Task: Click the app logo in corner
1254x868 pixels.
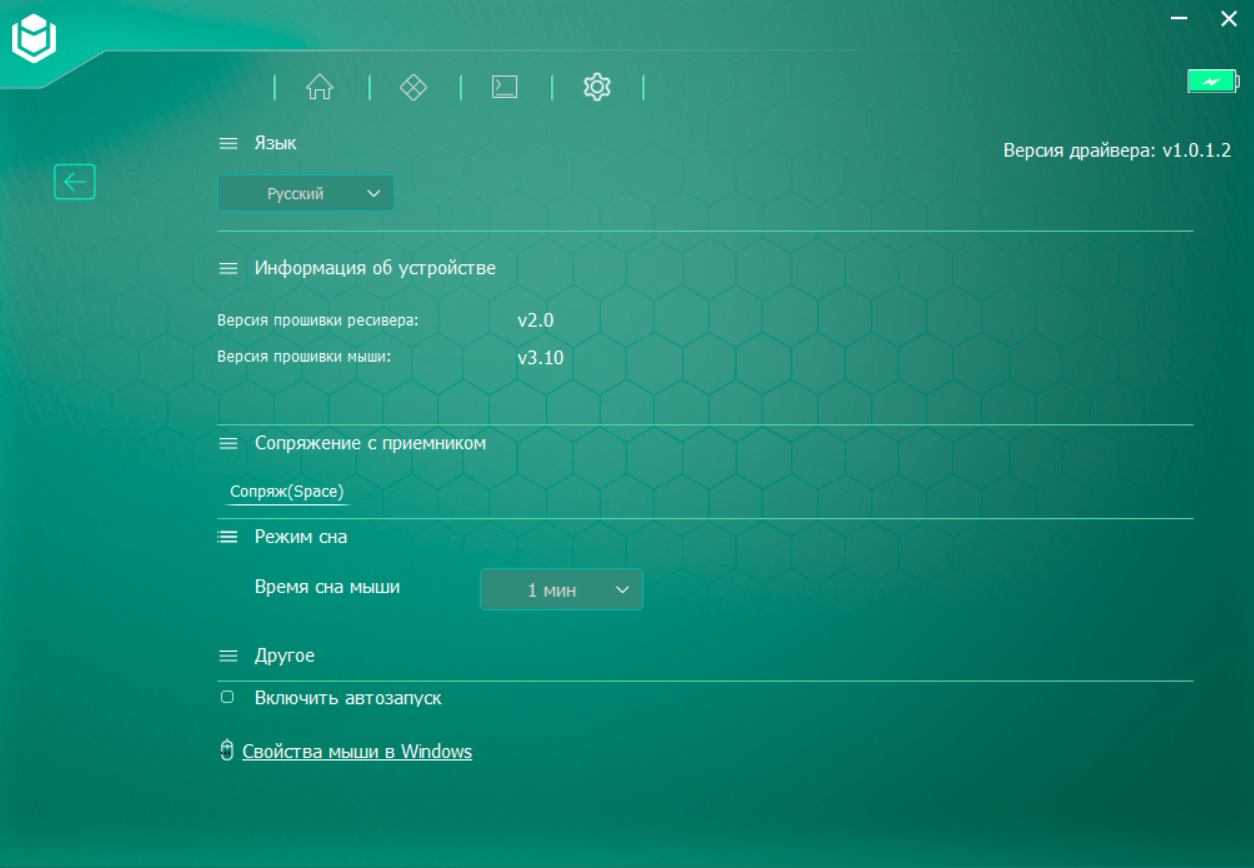Action: point(34,39)
